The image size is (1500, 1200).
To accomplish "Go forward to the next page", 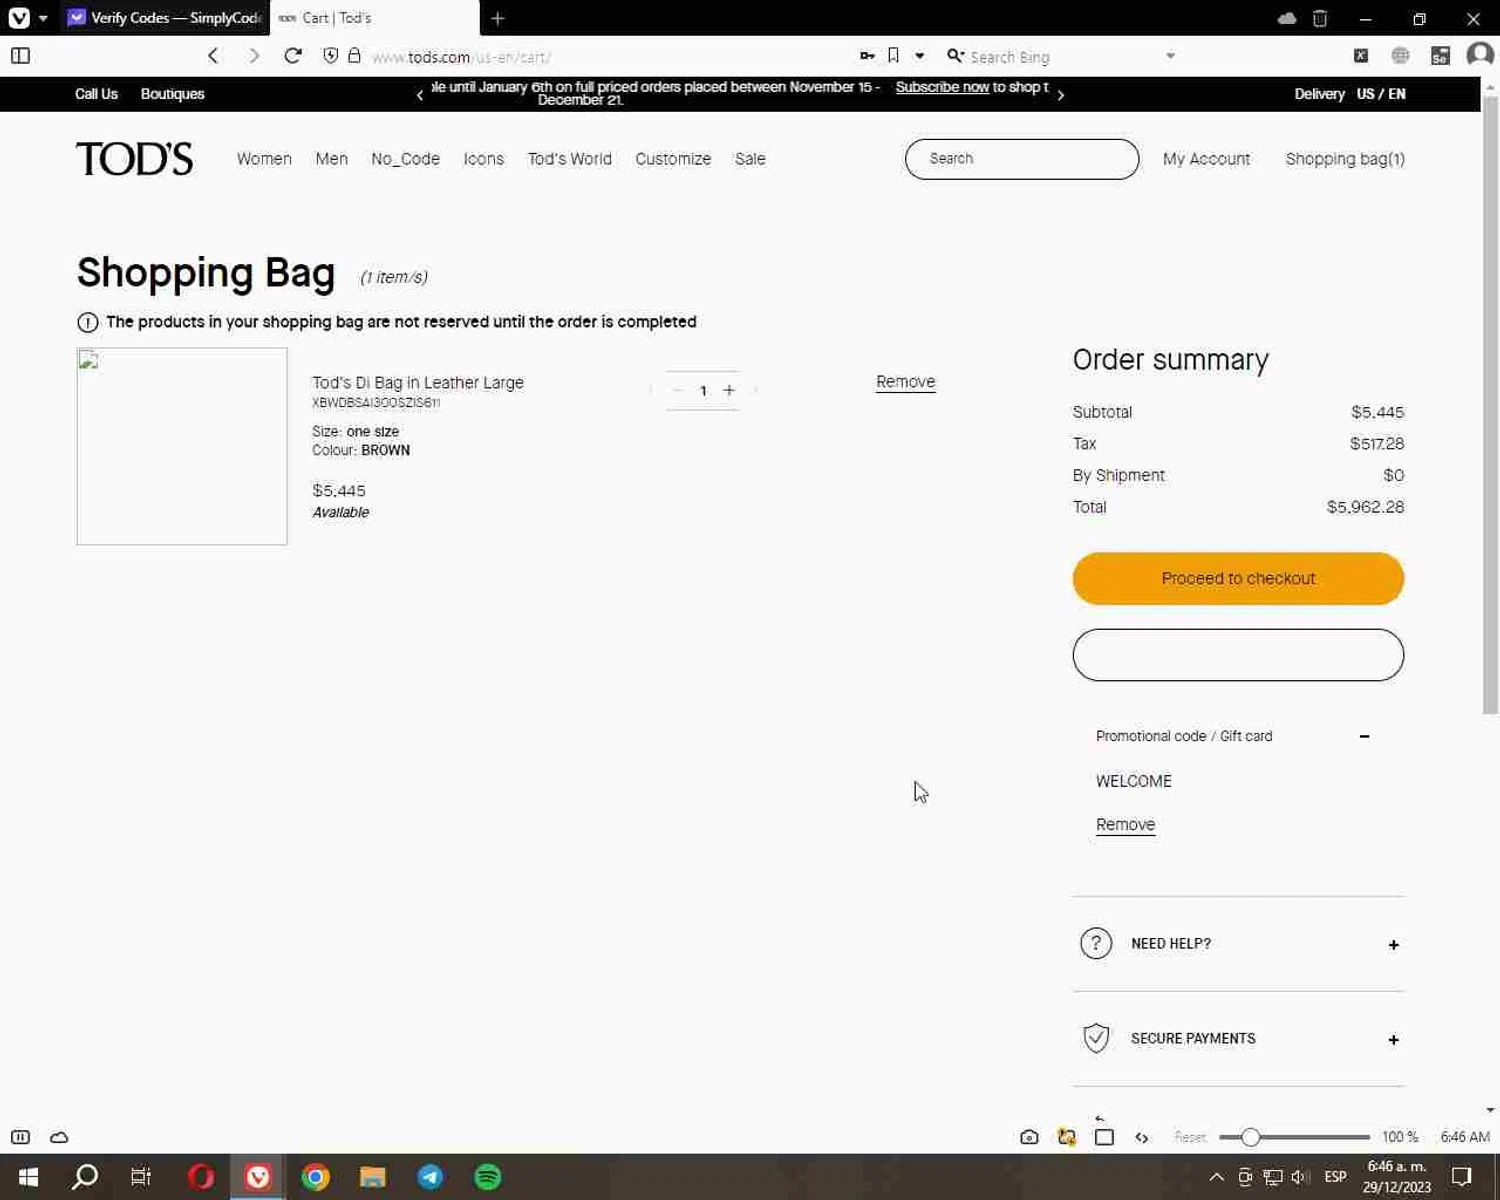I will (253, 56).
